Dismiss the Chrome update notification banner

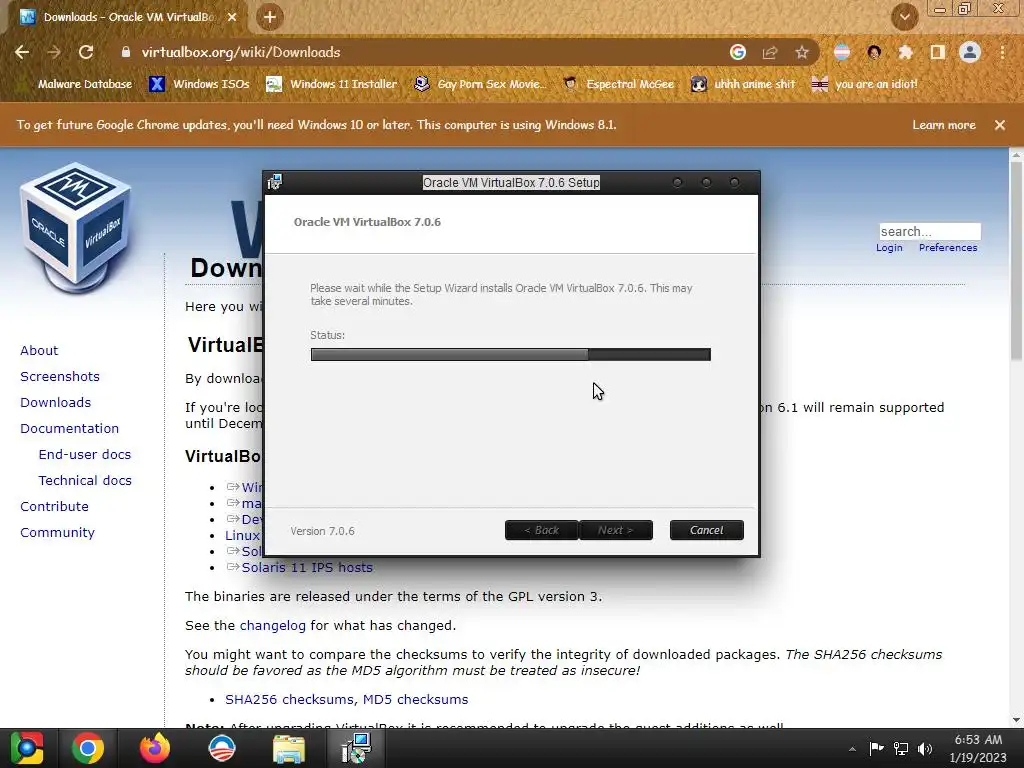(x=1000, y=125)
